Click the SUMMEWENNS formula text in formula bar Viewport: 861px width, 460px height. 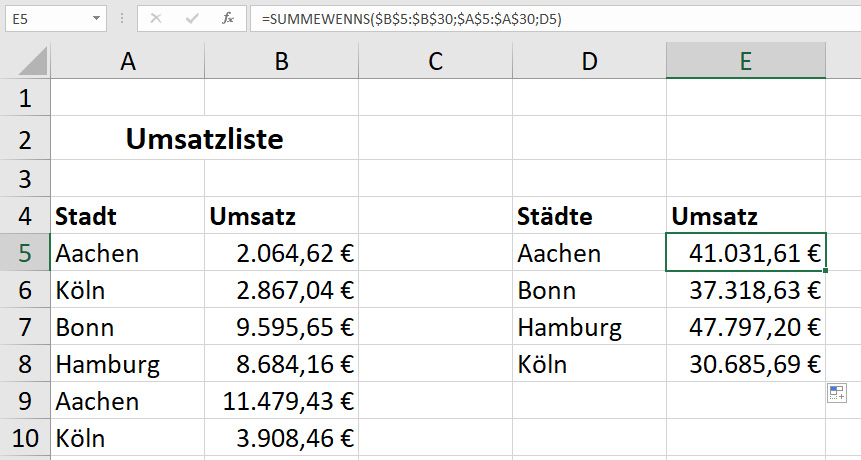coord(412,19)
